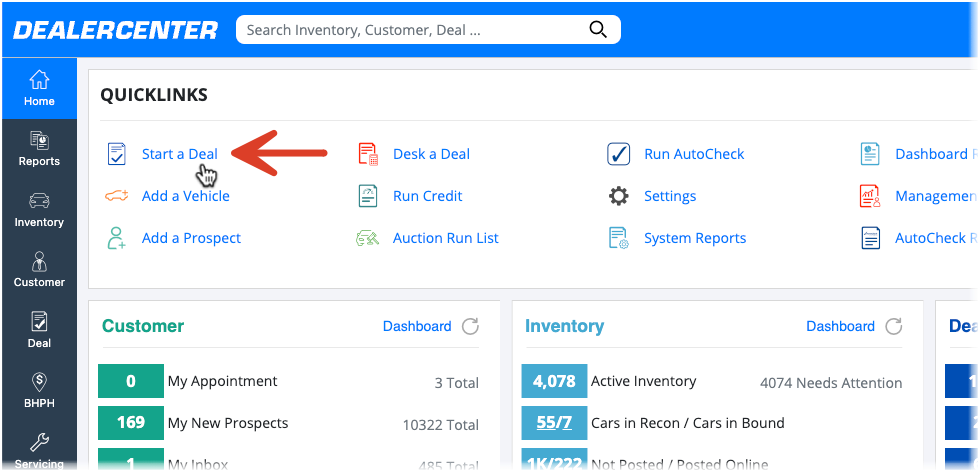Click the QUICKLINKS heading
Image resolution: width=980 pixels, height=472 pixels.
tap(154, 95)
